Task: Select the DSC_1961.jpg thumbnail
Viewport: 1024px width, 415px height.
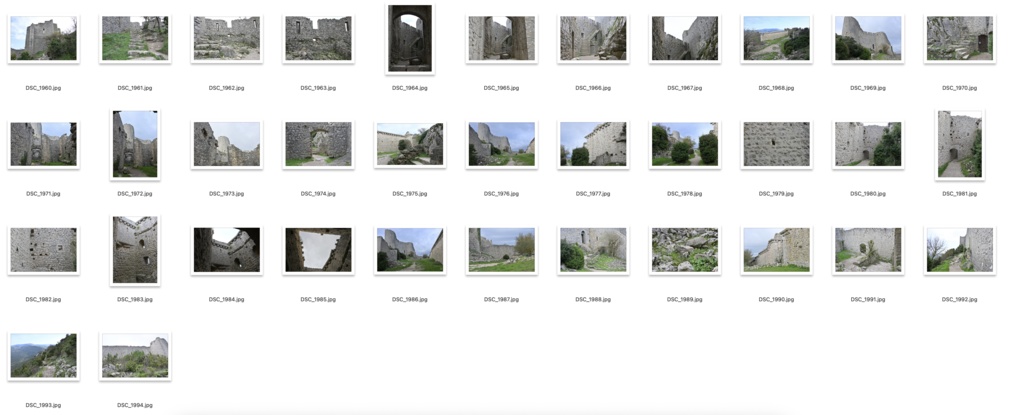Action: tap(135, 39)
